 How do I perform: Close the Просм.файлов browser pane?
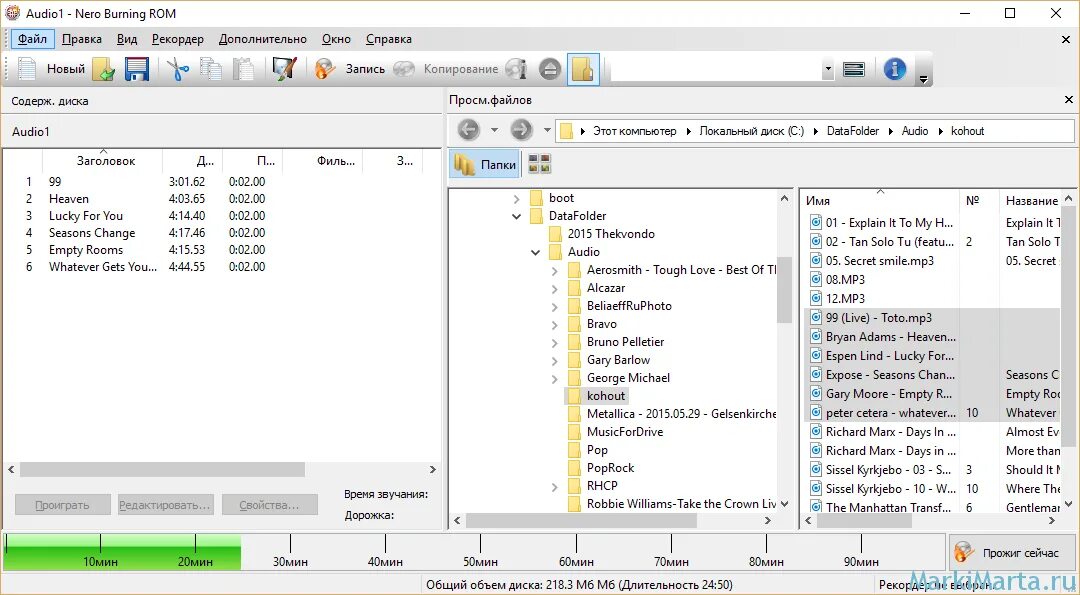(x=1068, y=100)
